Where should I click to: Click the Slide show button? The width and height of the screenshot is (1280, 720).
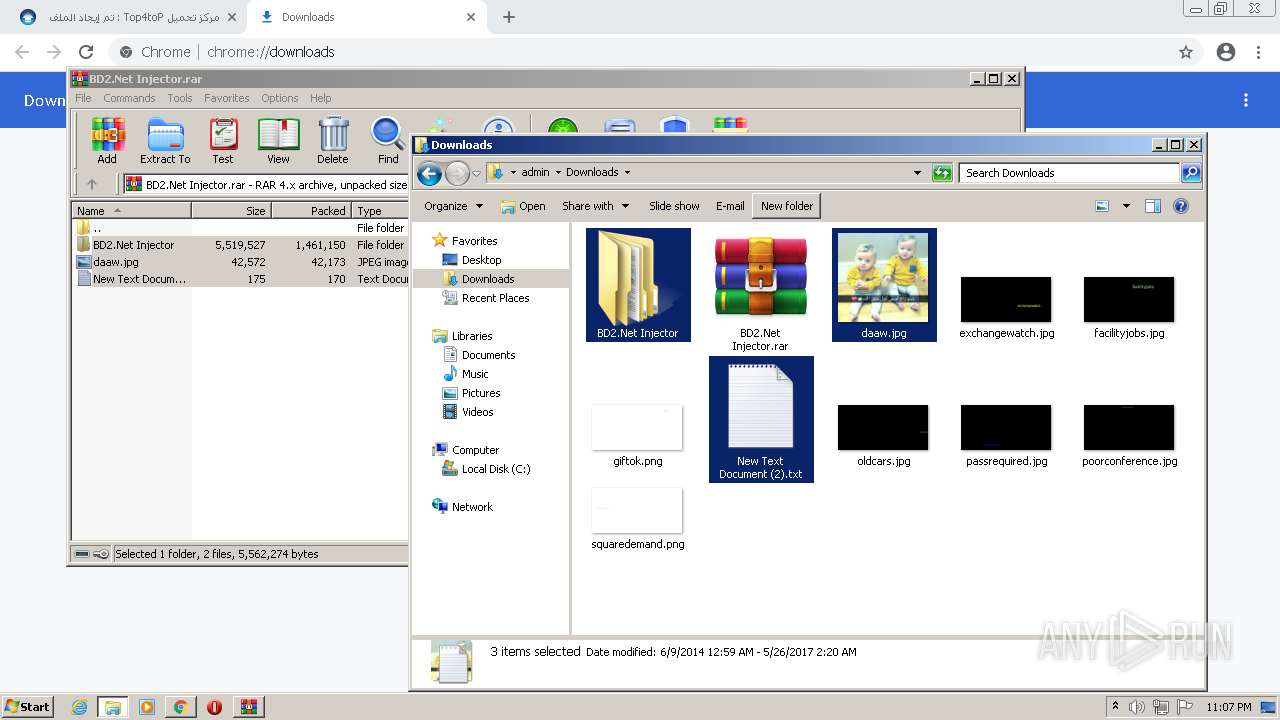[x=674, y=206]
